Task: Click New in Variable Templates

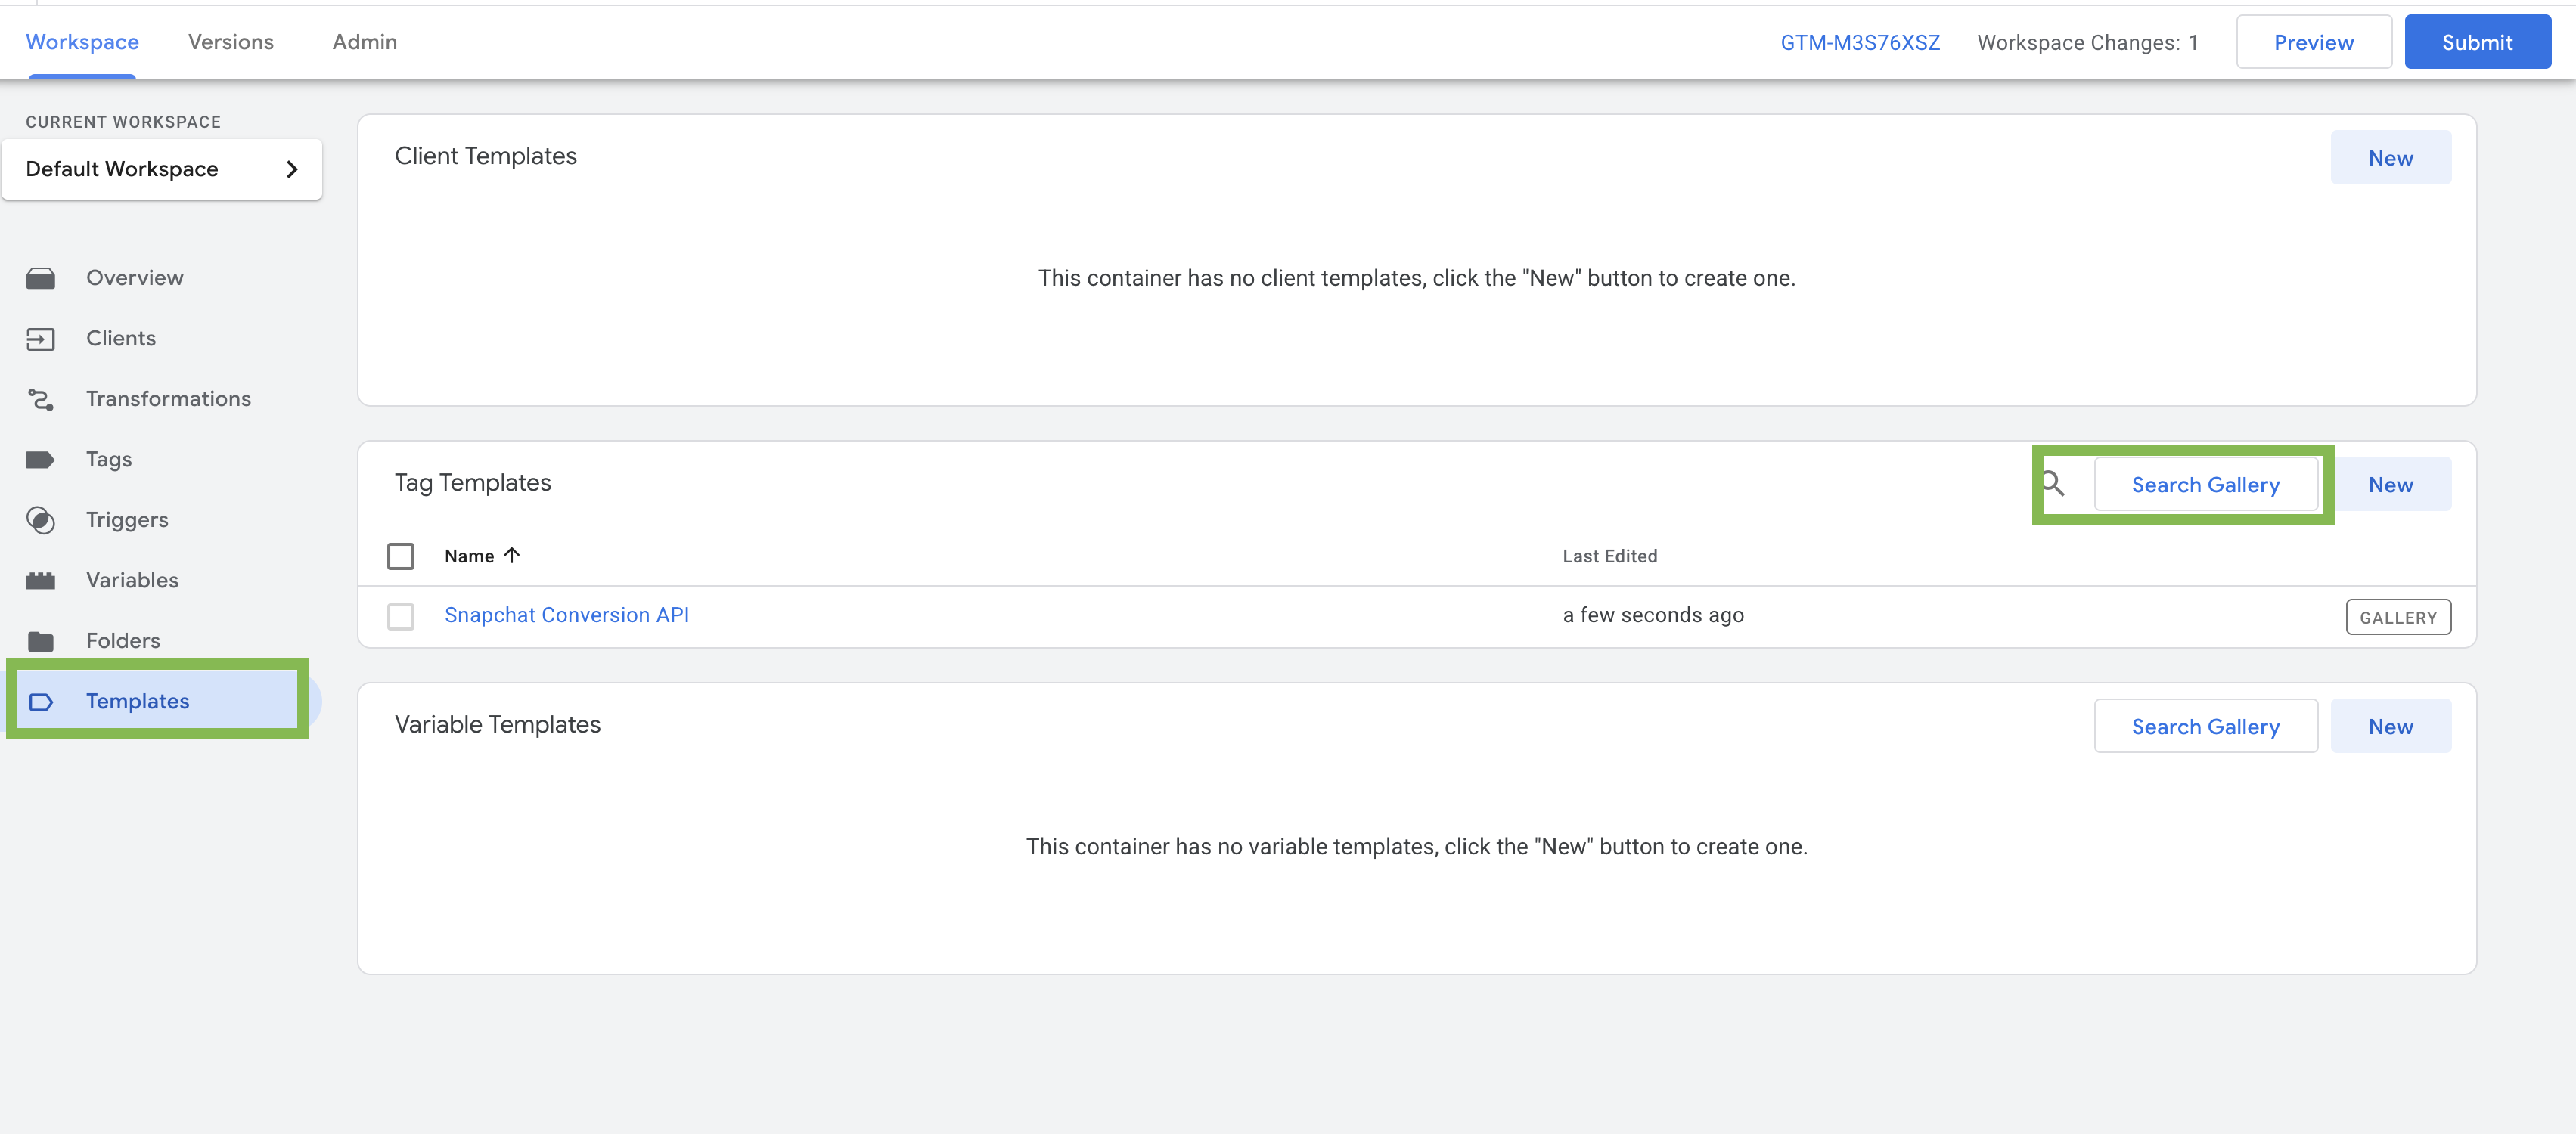Action: [2390, 727]
